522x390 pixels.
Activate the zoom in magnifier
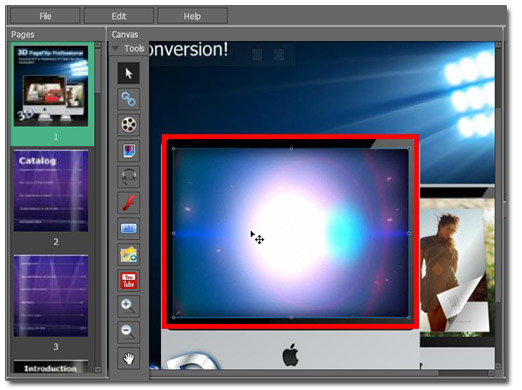(128, 306)
